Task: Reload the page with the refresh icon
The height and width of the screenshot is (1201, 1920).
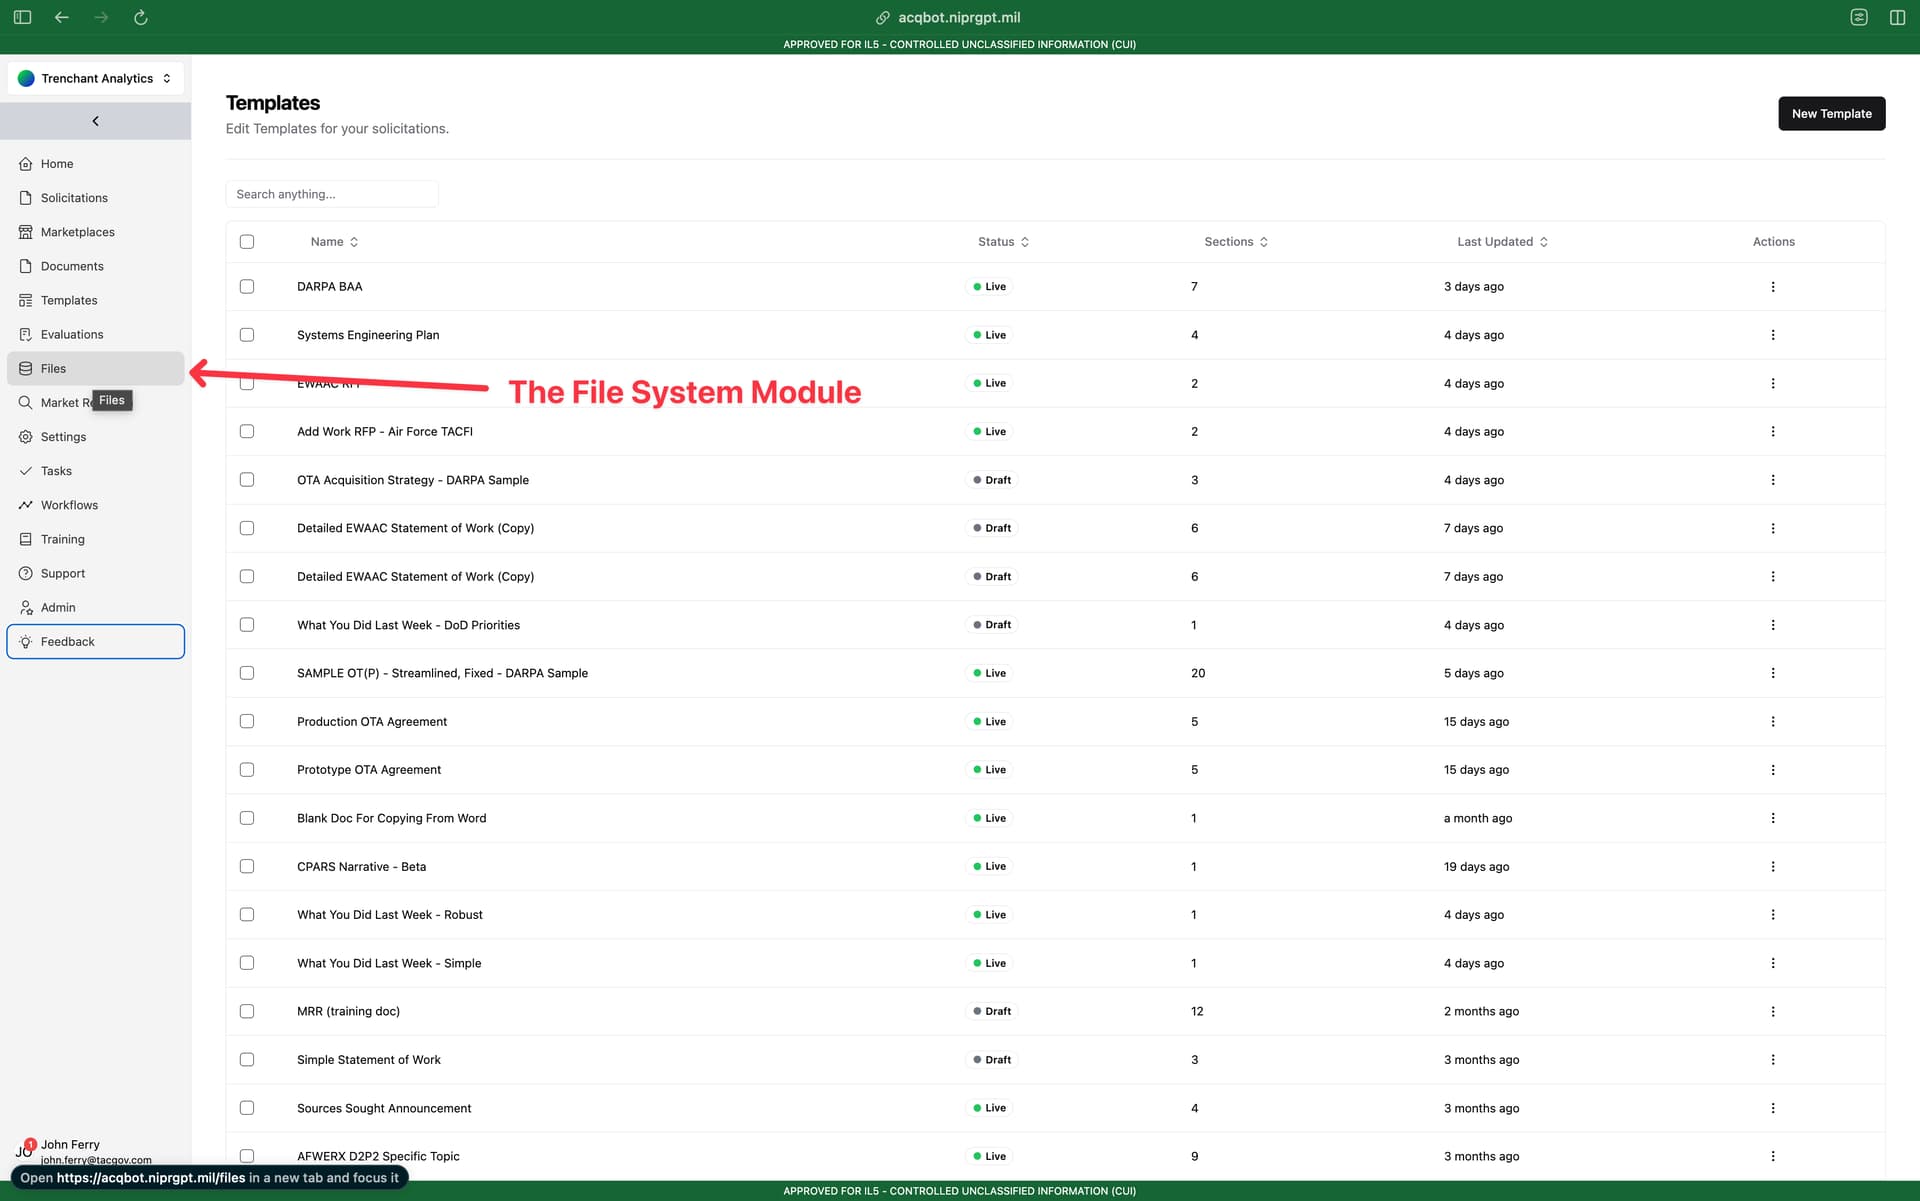Action: point(141,17)
